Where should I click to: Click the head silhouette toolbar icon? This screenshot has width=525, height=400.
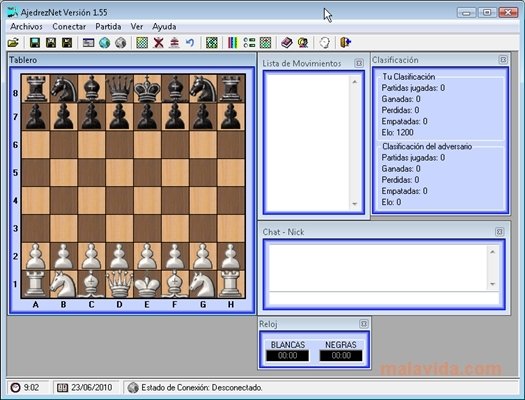click(x=324, y=43)
